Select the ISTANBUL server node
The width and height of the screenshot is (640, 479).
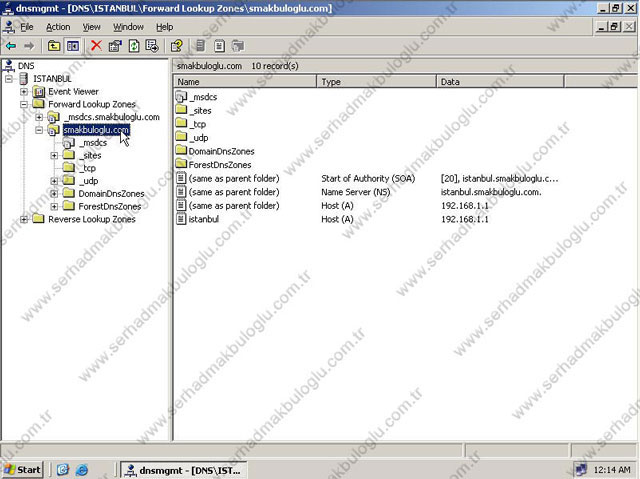pyautogui.click(x=52, y=78)
